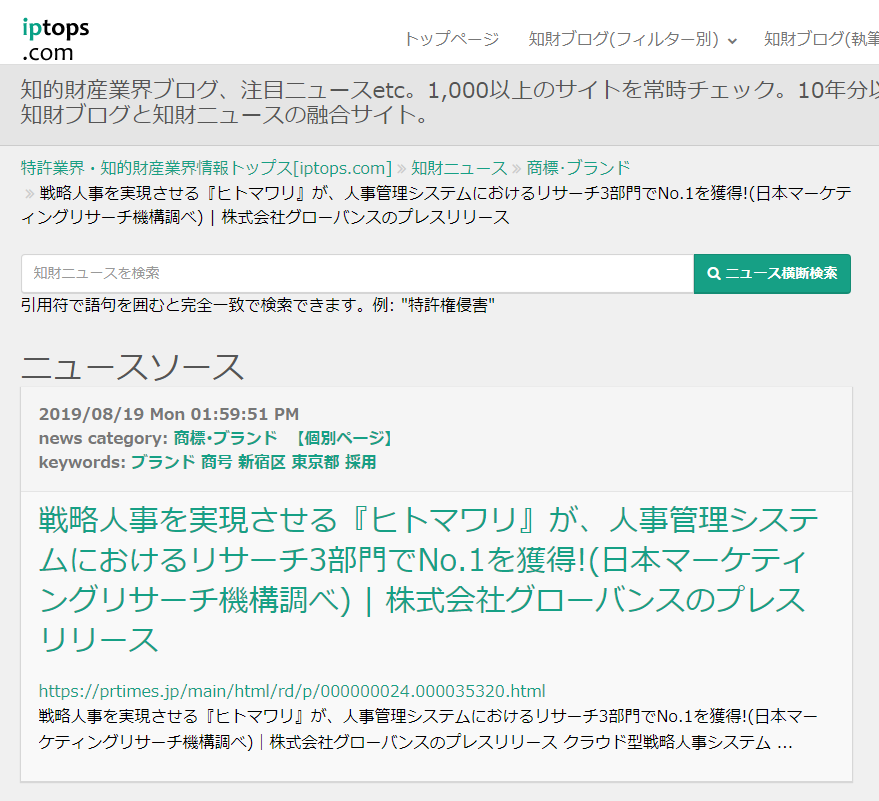Go to トップページ in the navigation
Image resolution: width=879 pixels, height=801 pixels.
[x=451, y=39]
